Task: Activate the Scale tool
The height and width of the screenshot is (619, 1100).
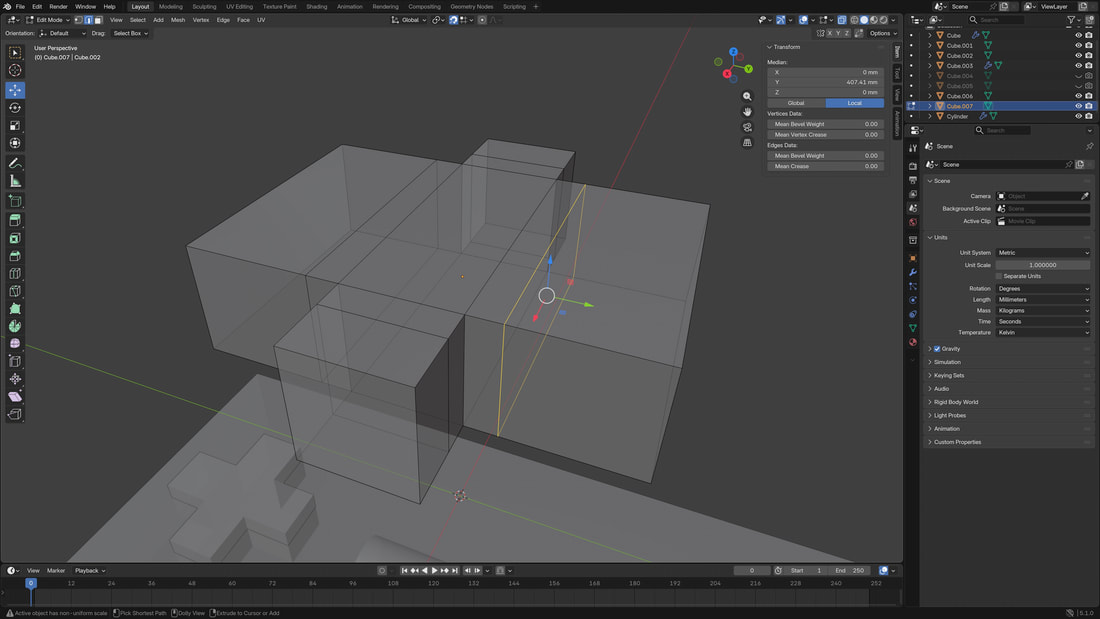Action: click(15, 126)
